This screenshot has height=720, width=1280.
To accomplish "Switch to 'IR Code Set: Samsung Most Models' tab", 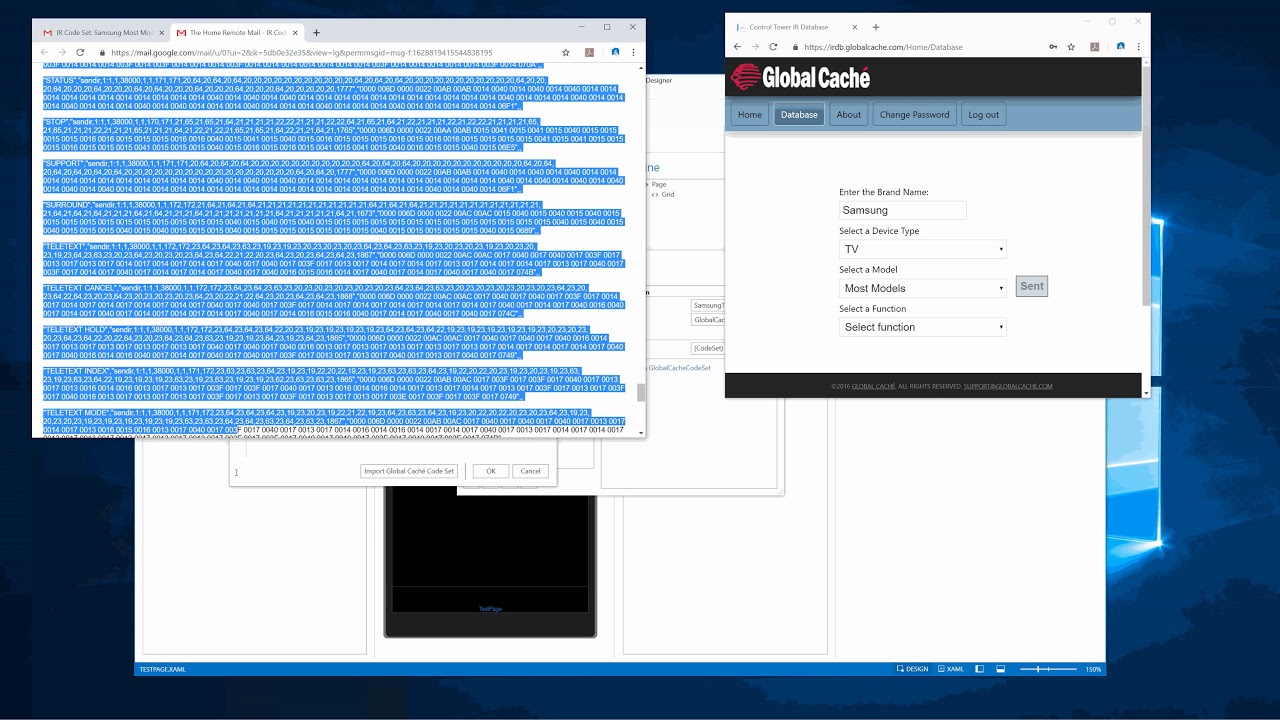I will pyautogui.click(x=101, y=33).
